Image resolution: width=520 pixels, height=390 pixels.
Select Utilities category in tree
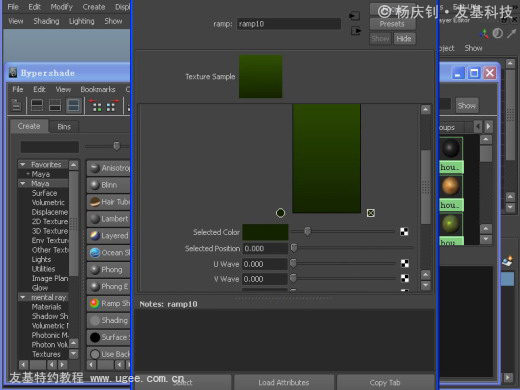coord(43,269)
